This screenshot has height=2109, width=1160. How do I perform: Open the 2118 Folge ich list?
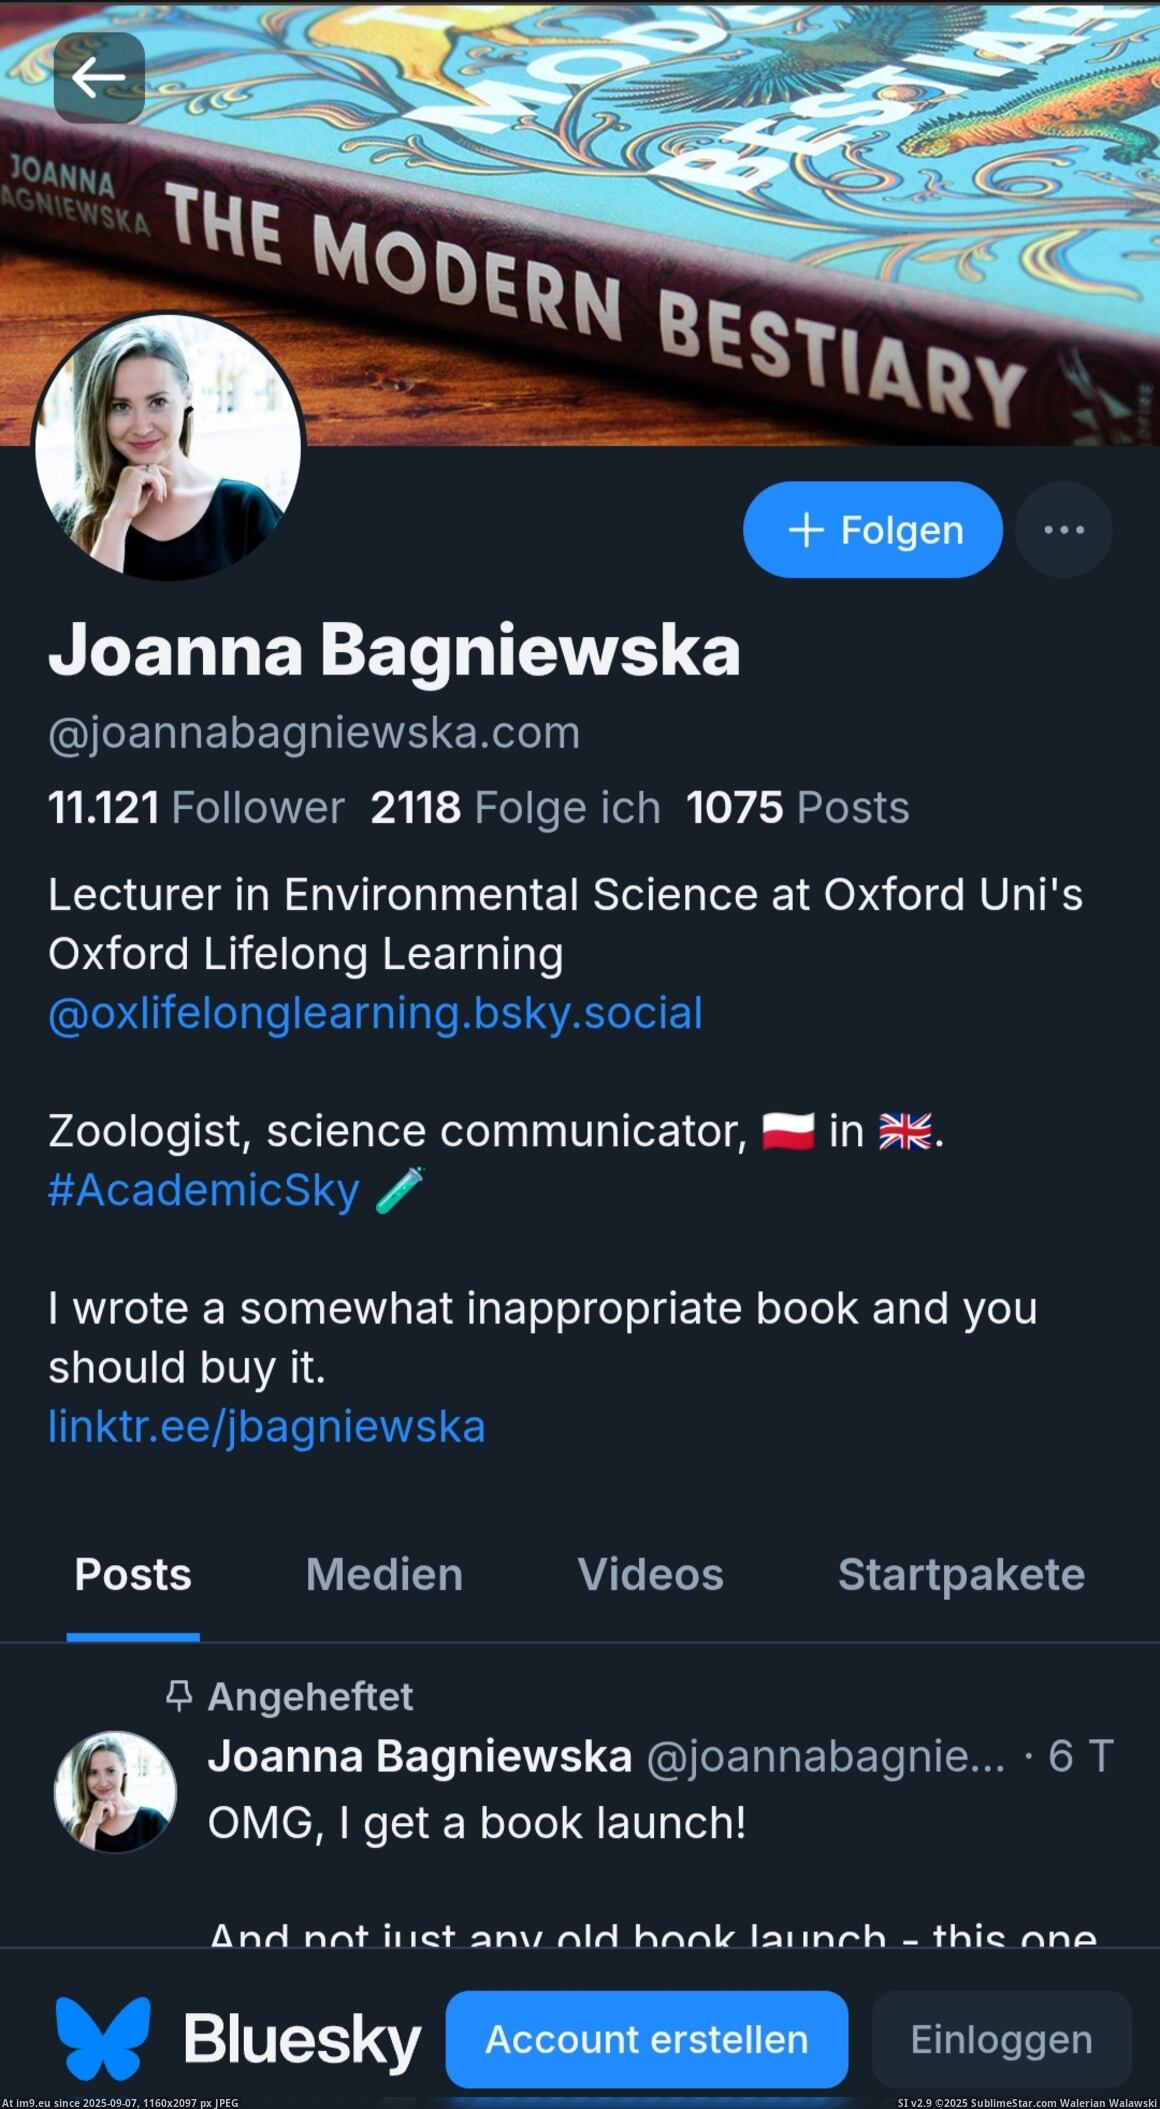click(x=515, y=808)
